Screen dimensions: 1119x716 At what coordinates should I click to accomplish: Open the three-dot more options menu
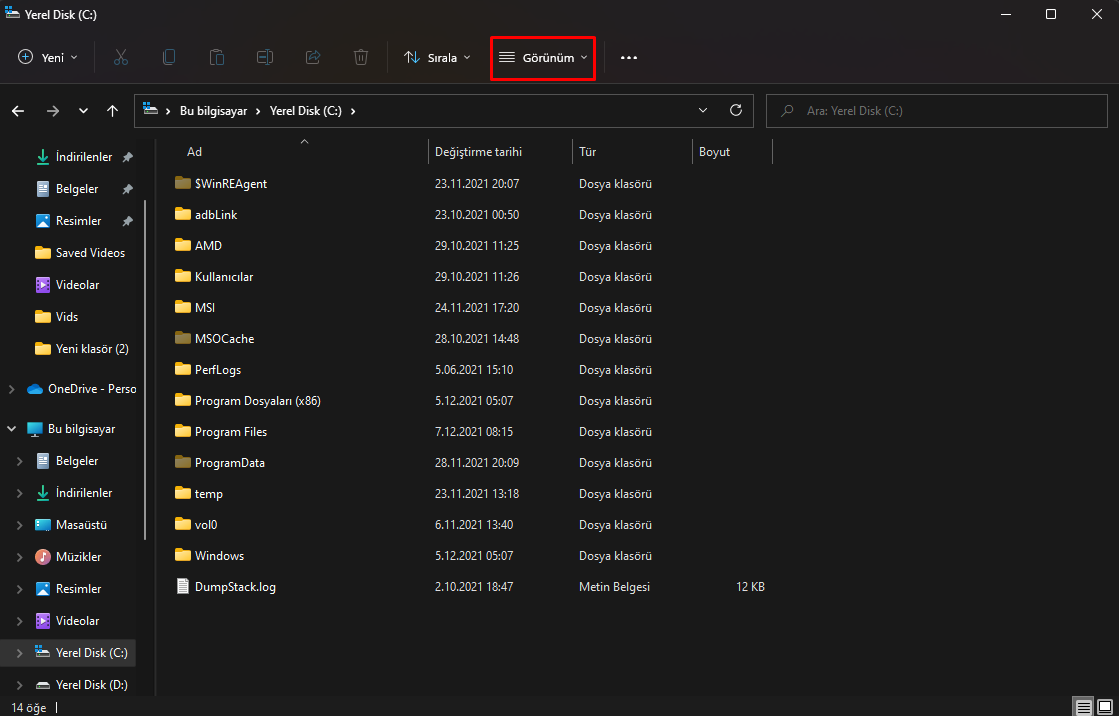click(629, 58)
